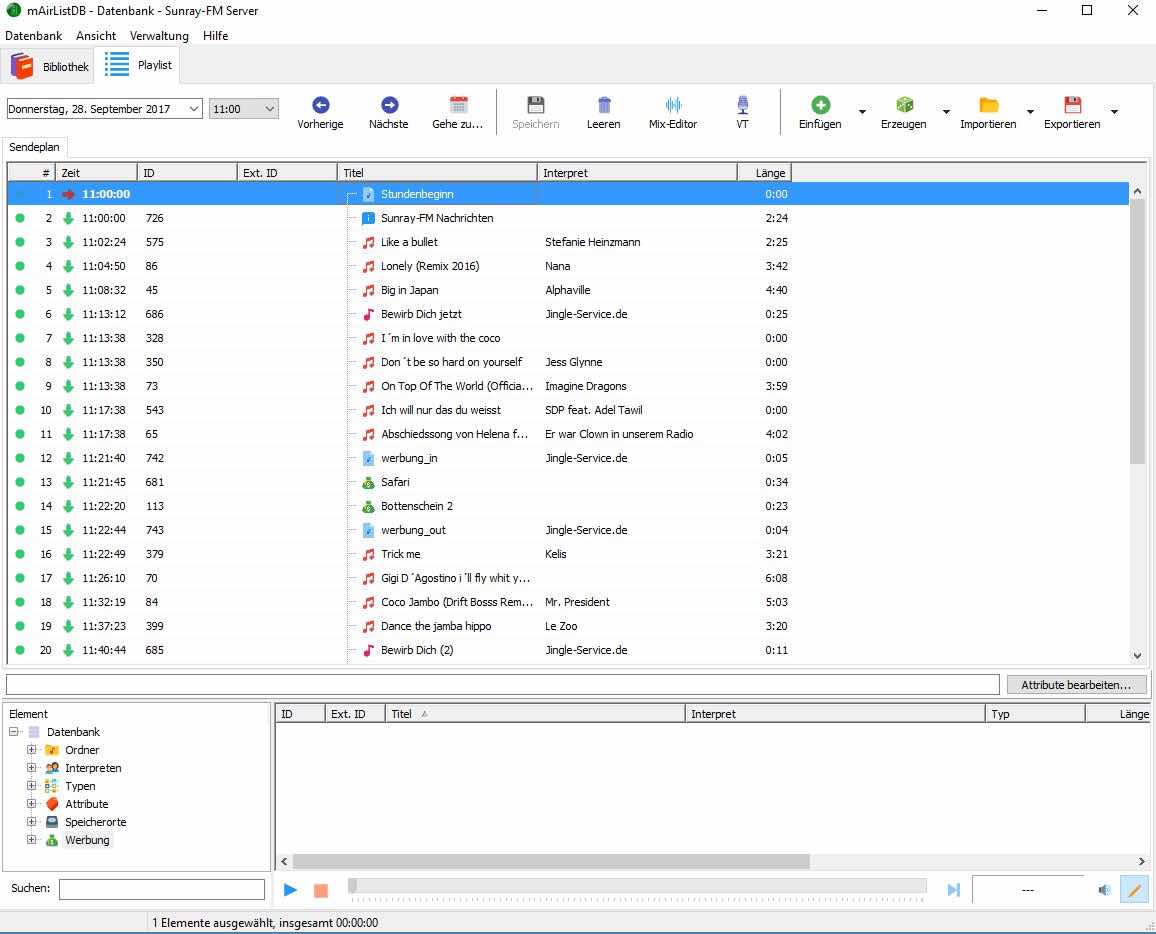Sort playlist by Interpret column header
Image resolution: width=1156 pixels, height=934 pixels.
(x=636, y=173)
